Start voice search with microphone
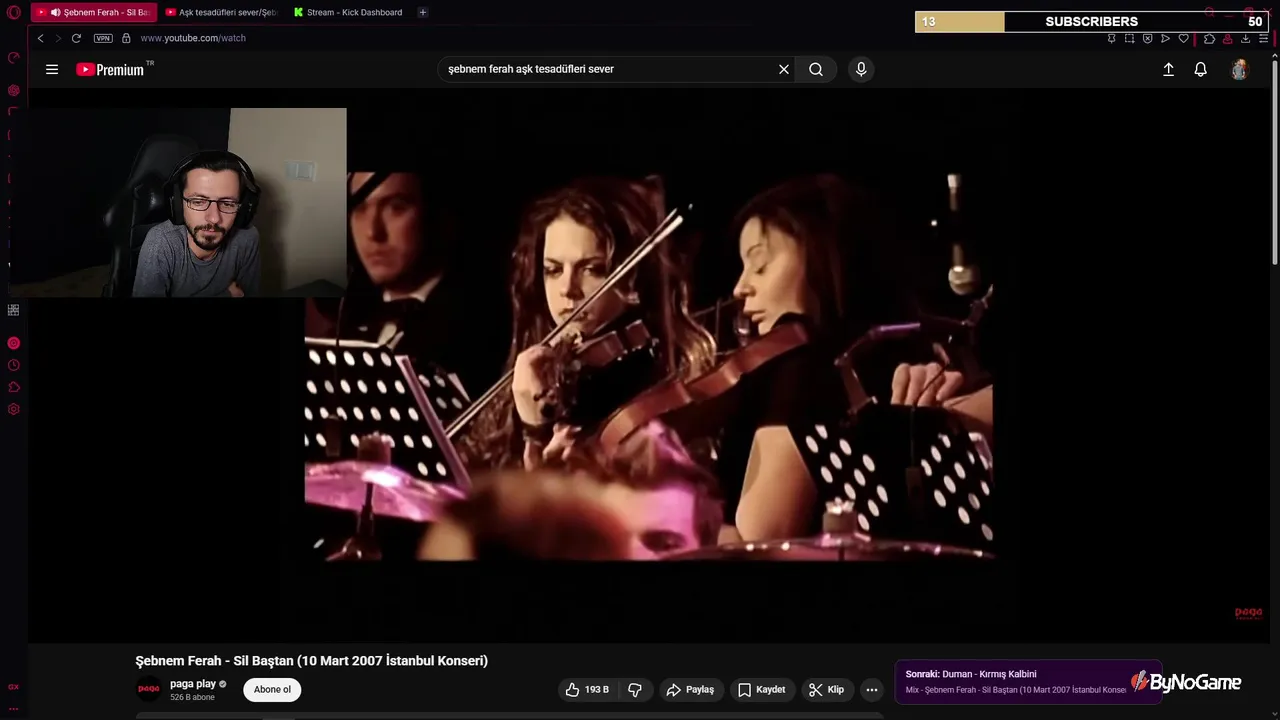This screenshot has width=1280, height=720. (x=861, y=69)
